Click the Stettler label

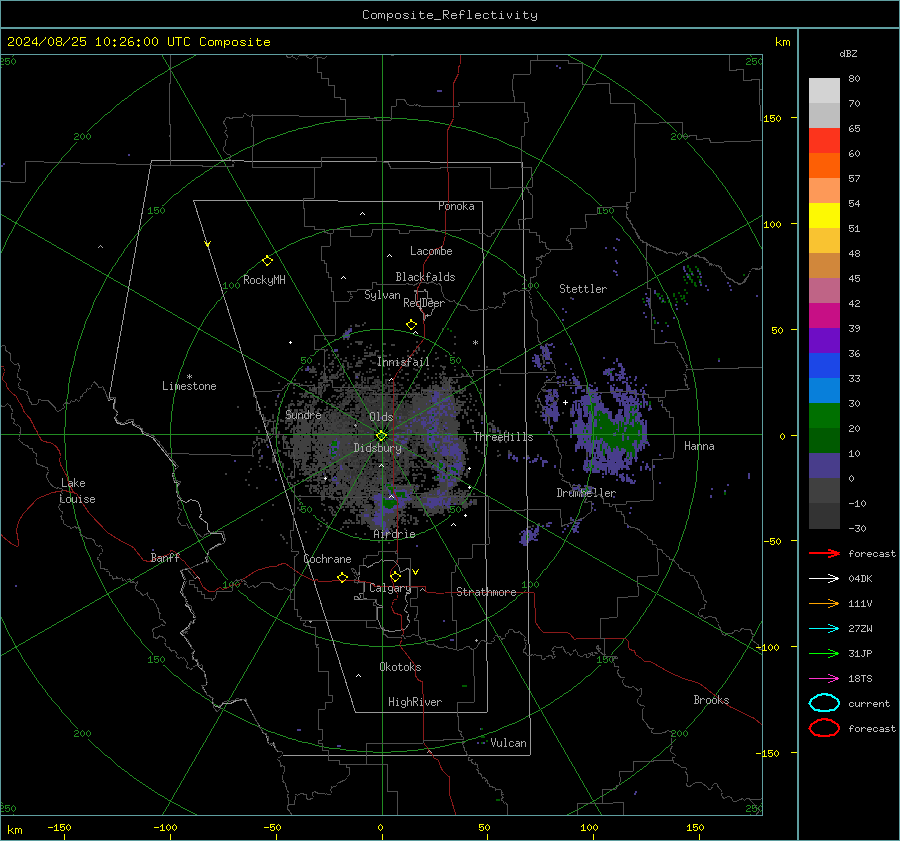[583, 289]
